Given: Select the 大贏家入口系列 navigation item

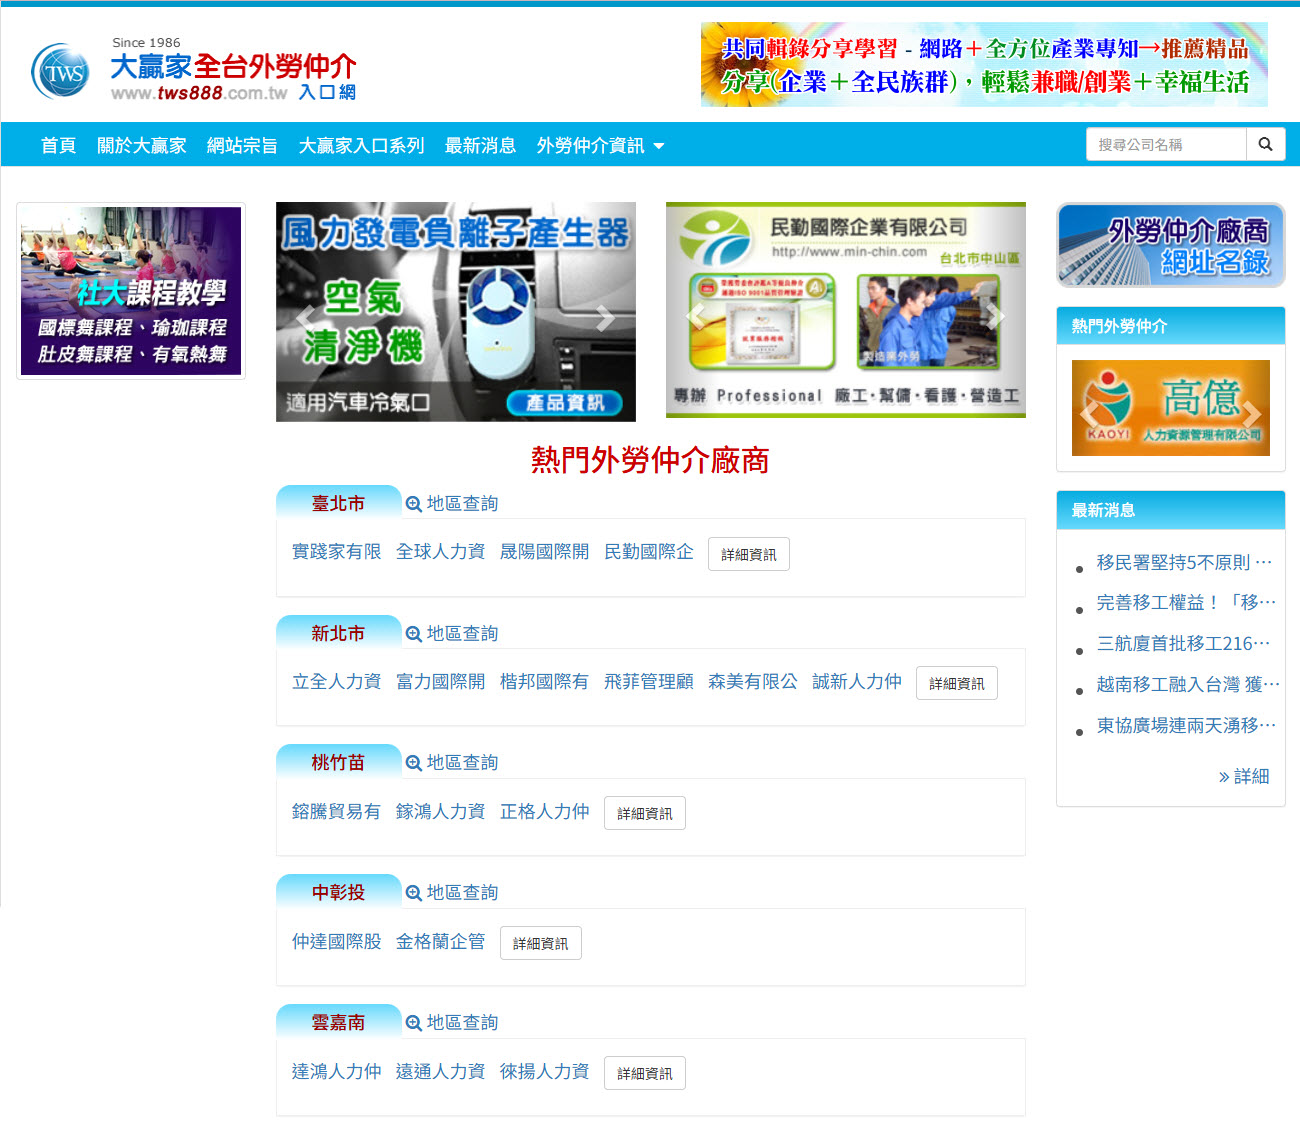Looking at the screenshot, I should point(361,146).
